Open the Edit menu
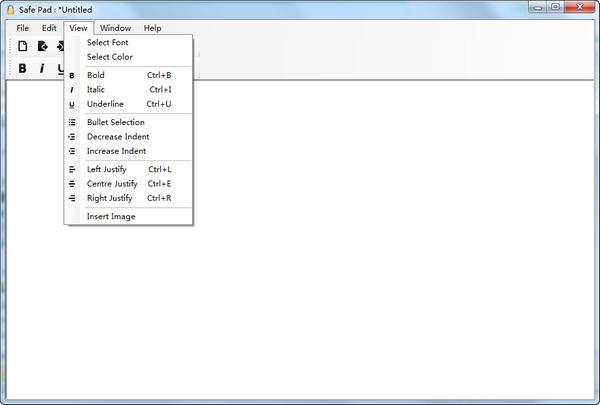Viewport: 600px width, 405px height. pyautogui.click(x=49, y=28)
